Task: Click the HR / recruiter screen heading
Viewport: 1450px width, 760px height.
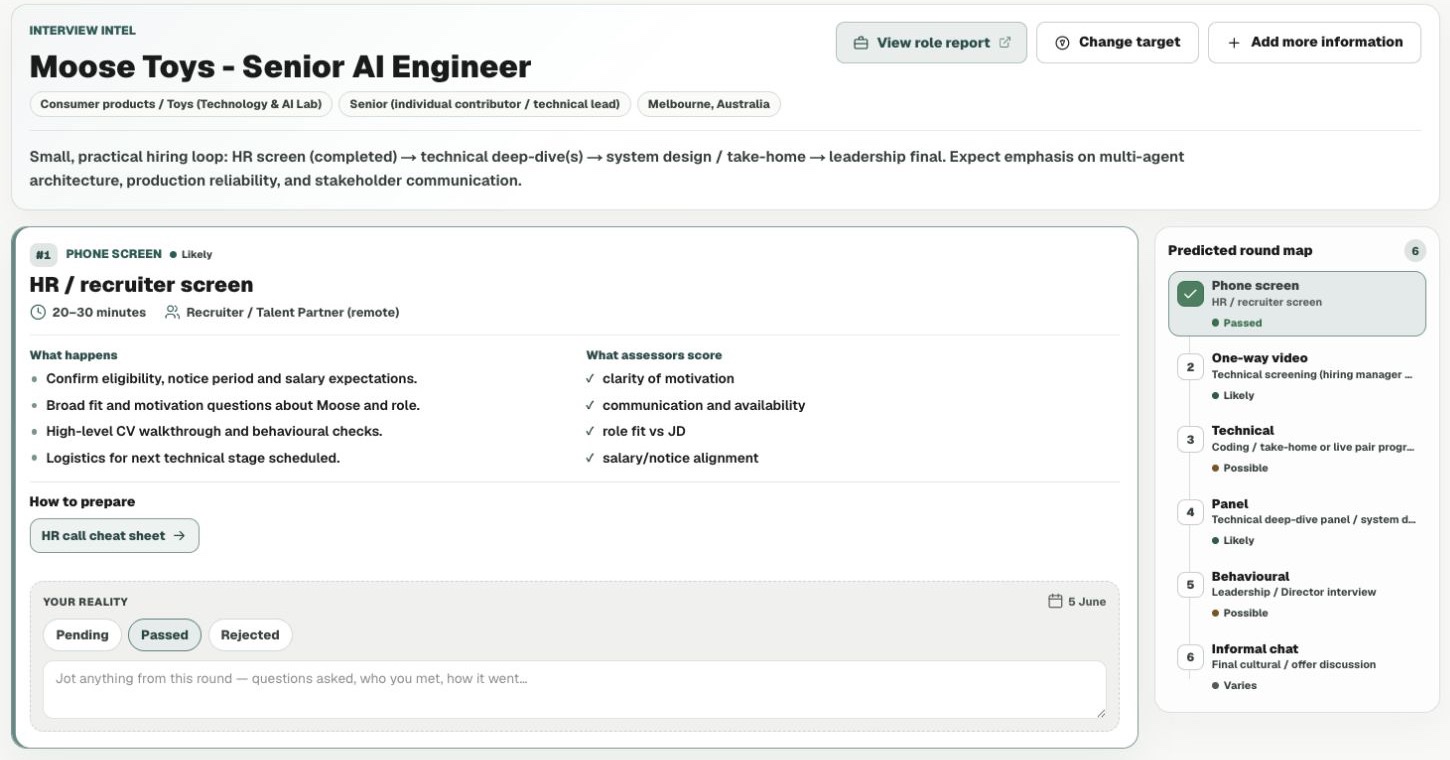Action: 141,285
